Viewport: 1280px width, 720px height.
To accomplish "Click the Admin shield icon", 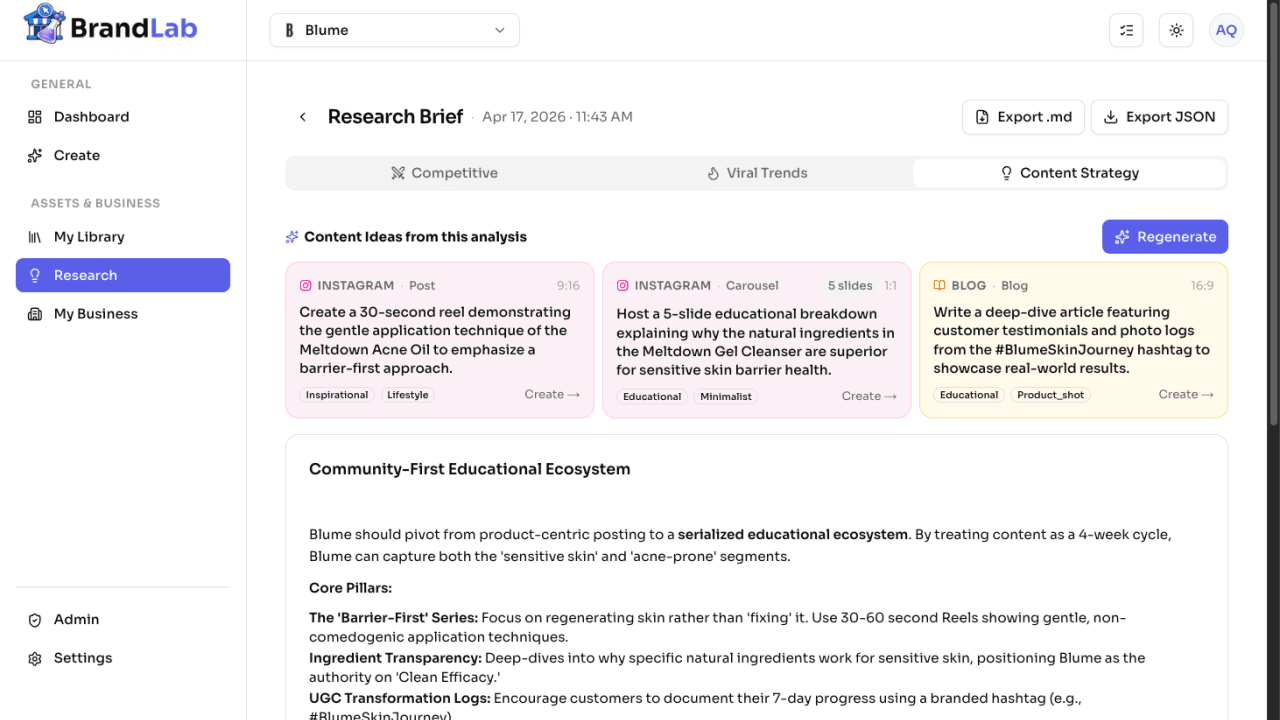I will (35, 620).
